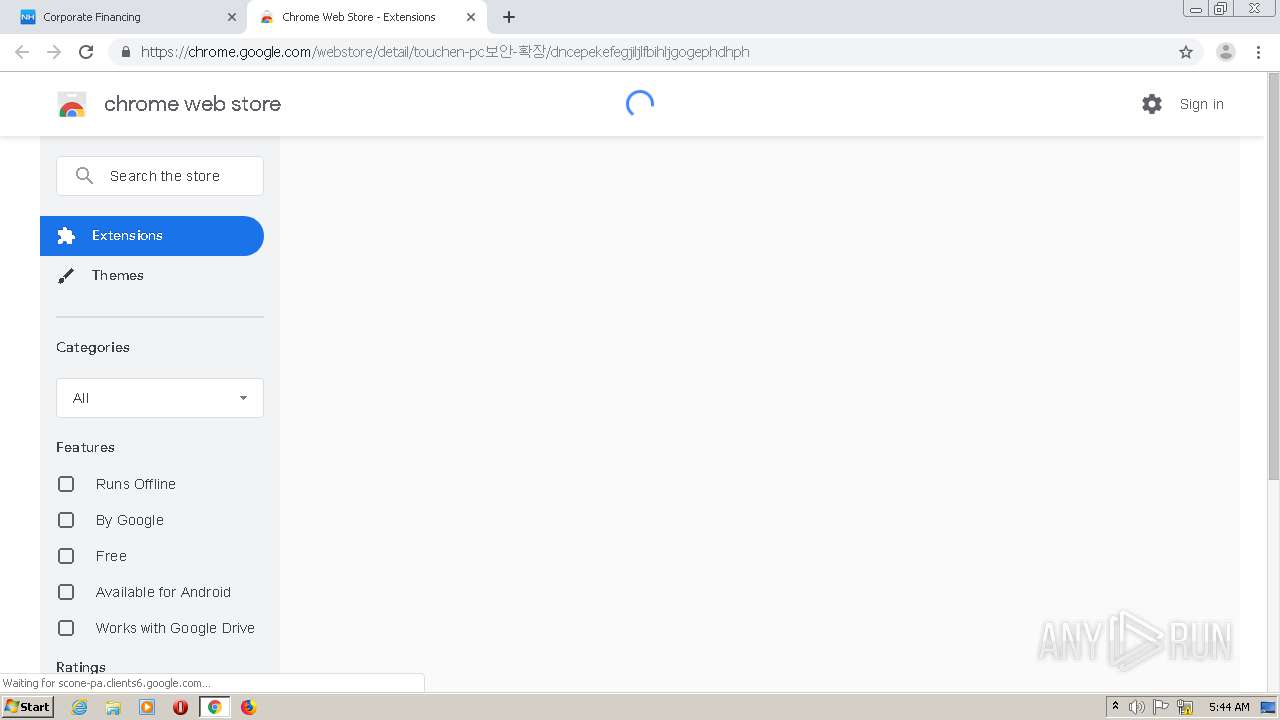The height and width of the screenshot is (720, 1280).
Task: Launch Firefox from the taskbar
Action: (x=248, y=707)
